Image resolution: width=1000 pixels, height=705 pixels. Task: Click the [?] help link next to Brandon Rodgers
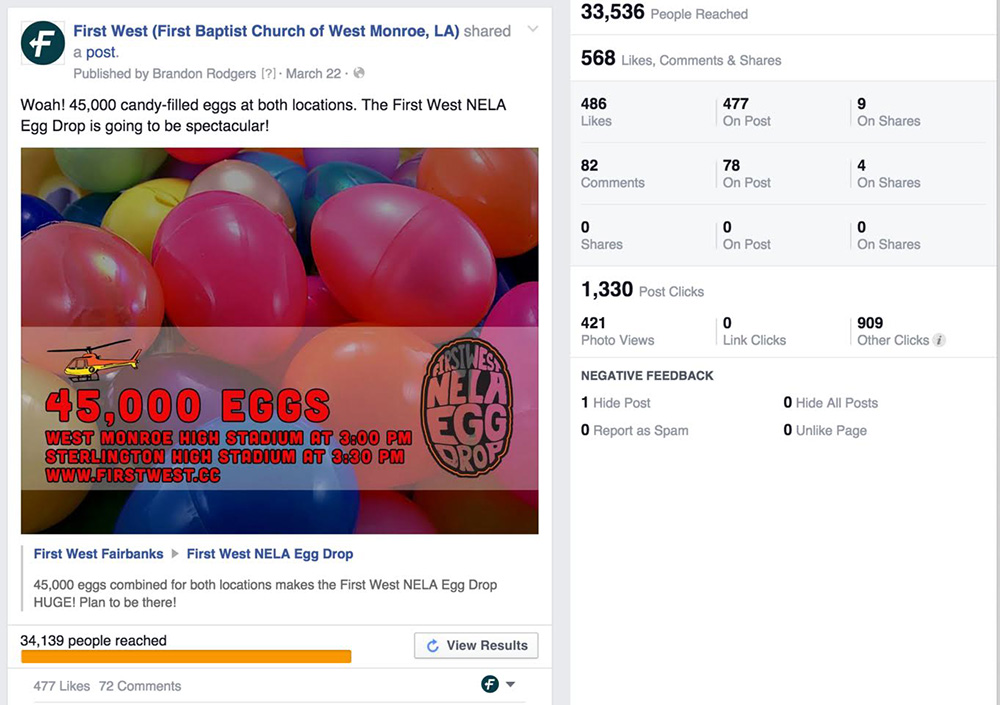click(268, 73)
